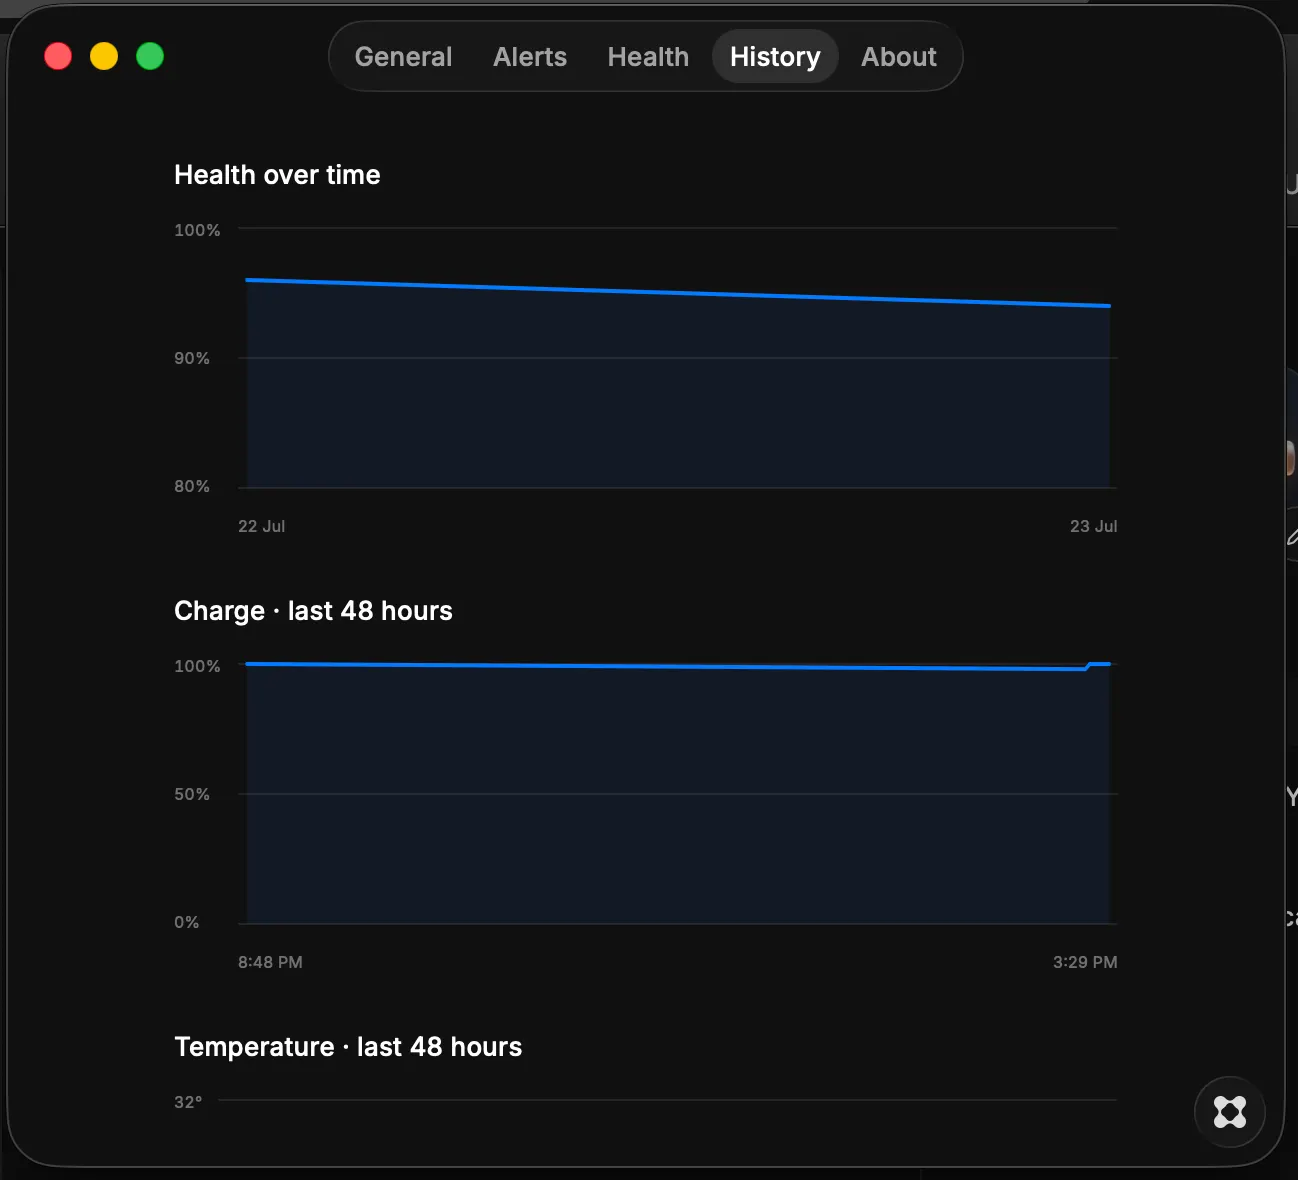
Task: Open the Alerts tab
Action: (530, 57)
